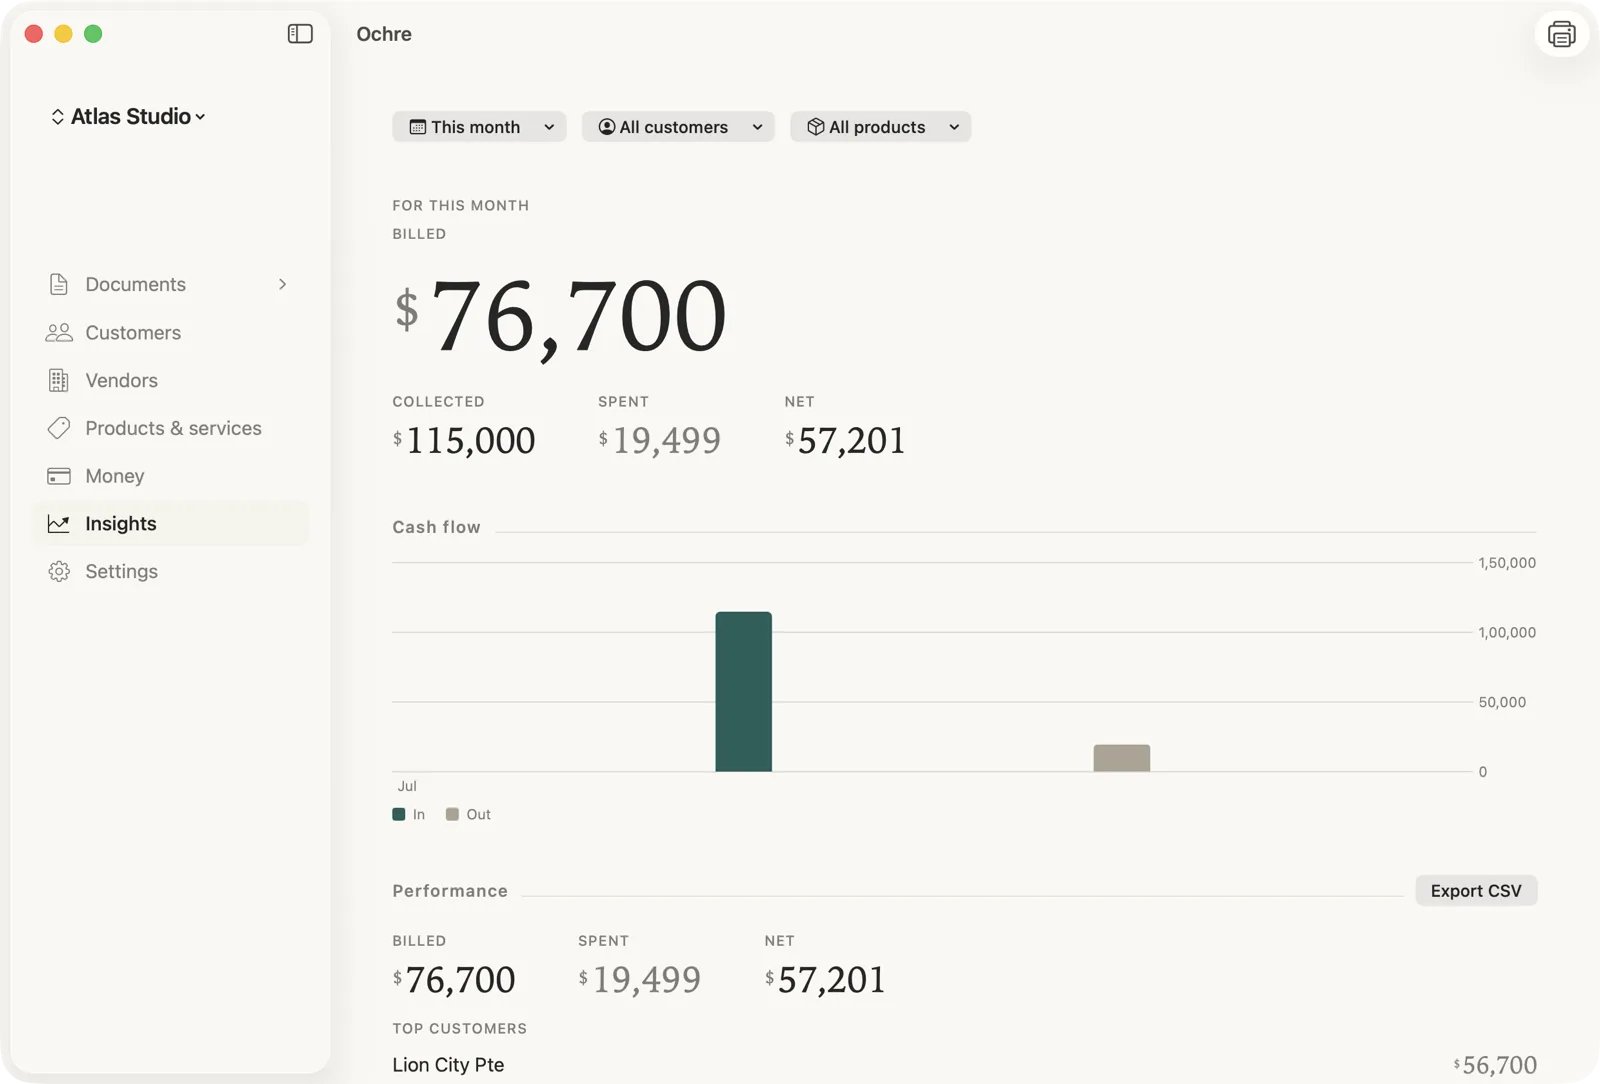The width and height of the screenshot is (1600, 1084).
Task: Click the dark green In cash flow bar
Action: pyautogui.click(x=743, y=691)
